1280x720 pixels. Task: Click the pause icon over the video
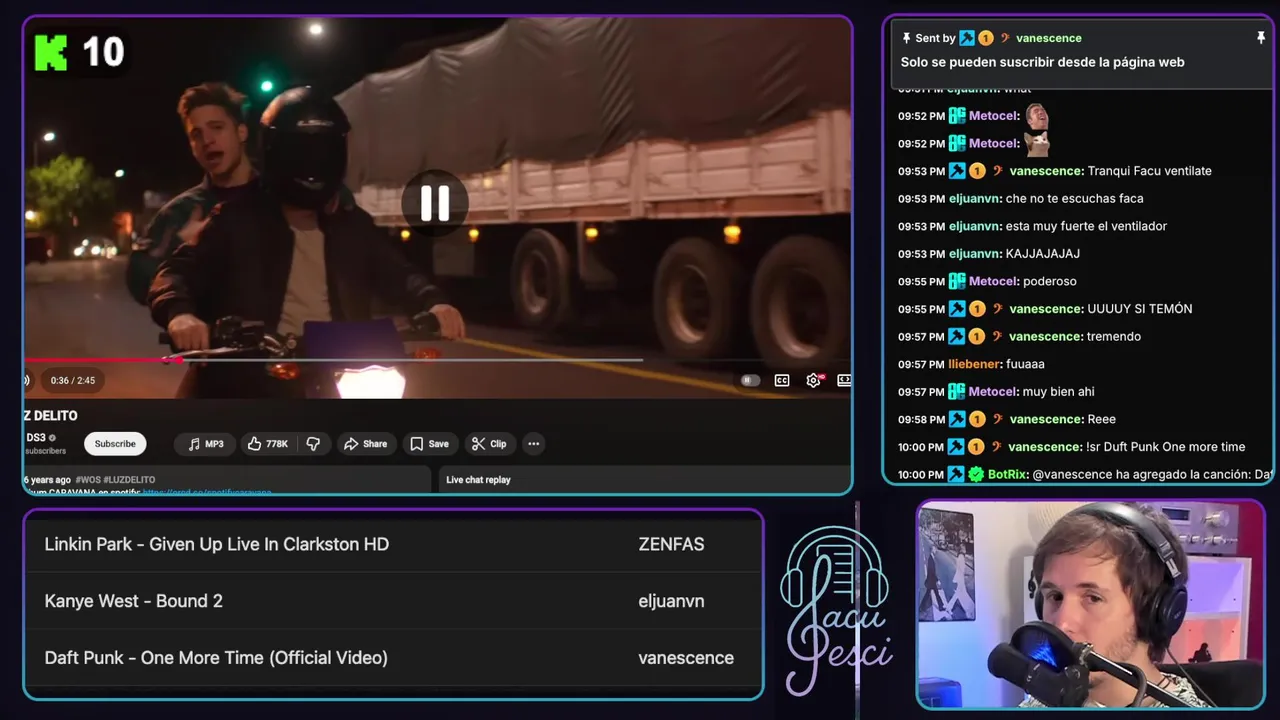point(434,203)
